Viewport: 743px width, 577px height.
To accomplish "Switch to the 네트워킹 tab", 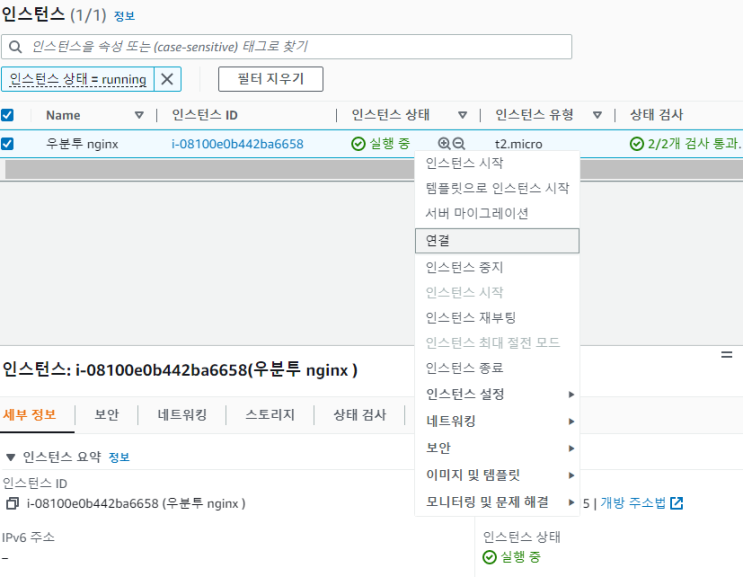I will click(x=182, y=415).
